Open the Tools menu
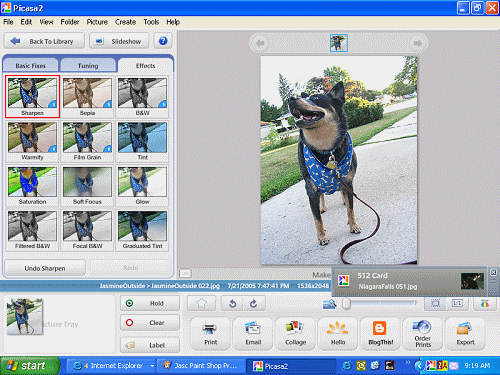Viewport: 500px width, 375px height. pos(151,22)
